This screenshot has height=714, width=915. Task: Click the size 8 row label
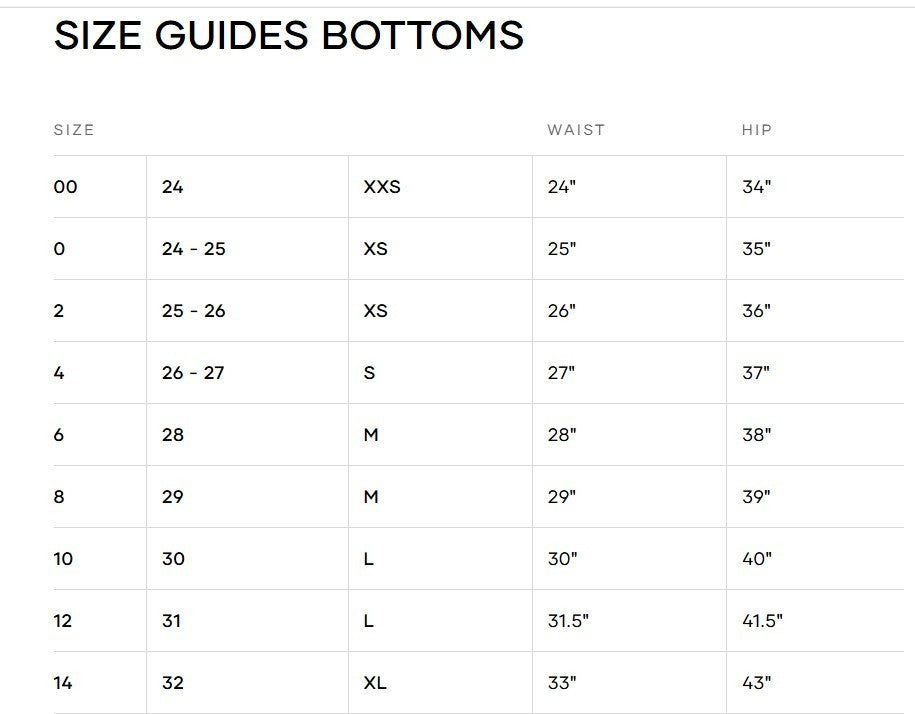(59, 497)
